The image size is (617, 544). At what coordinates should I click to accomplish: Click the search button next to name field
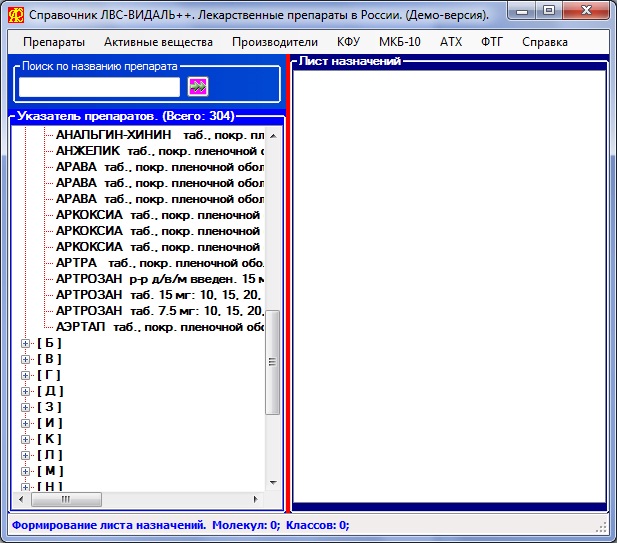tap(198, 87)
